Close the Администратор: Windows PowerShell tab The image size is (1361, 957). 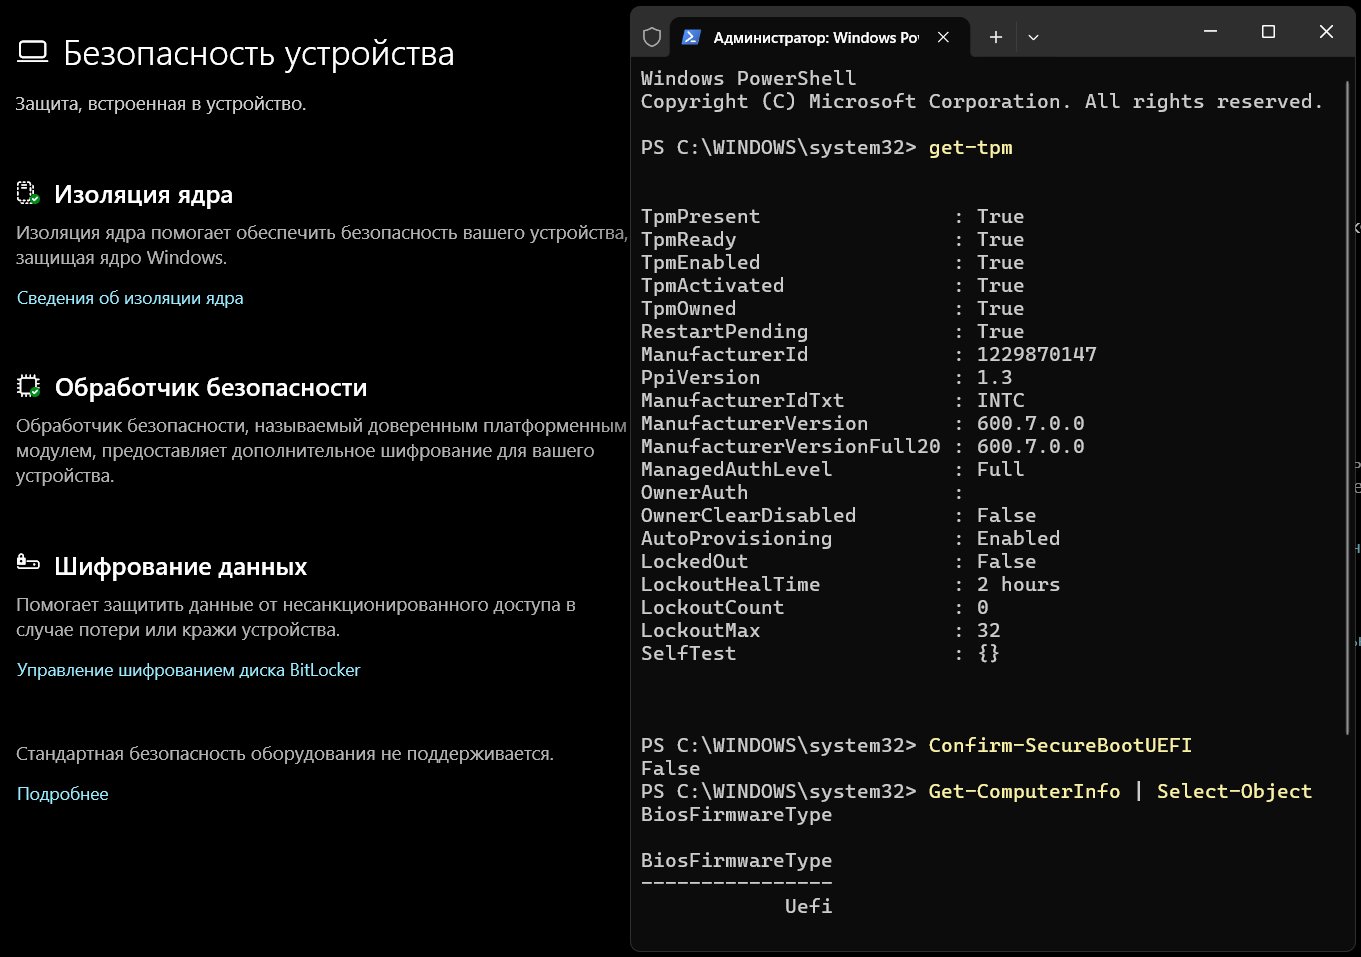(x=943, y=37)
